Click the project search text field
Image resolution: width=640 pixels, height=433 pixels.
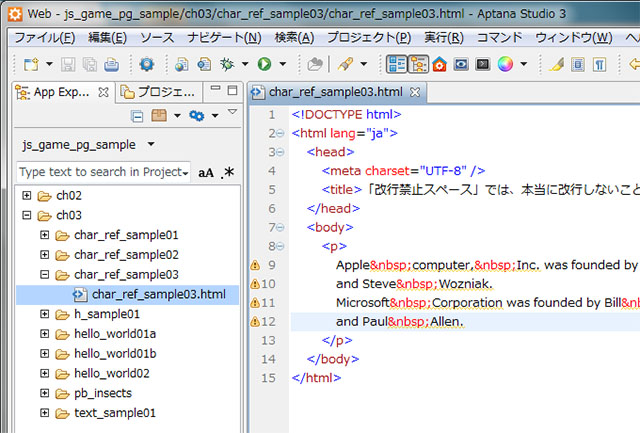[x=104, y=172]
